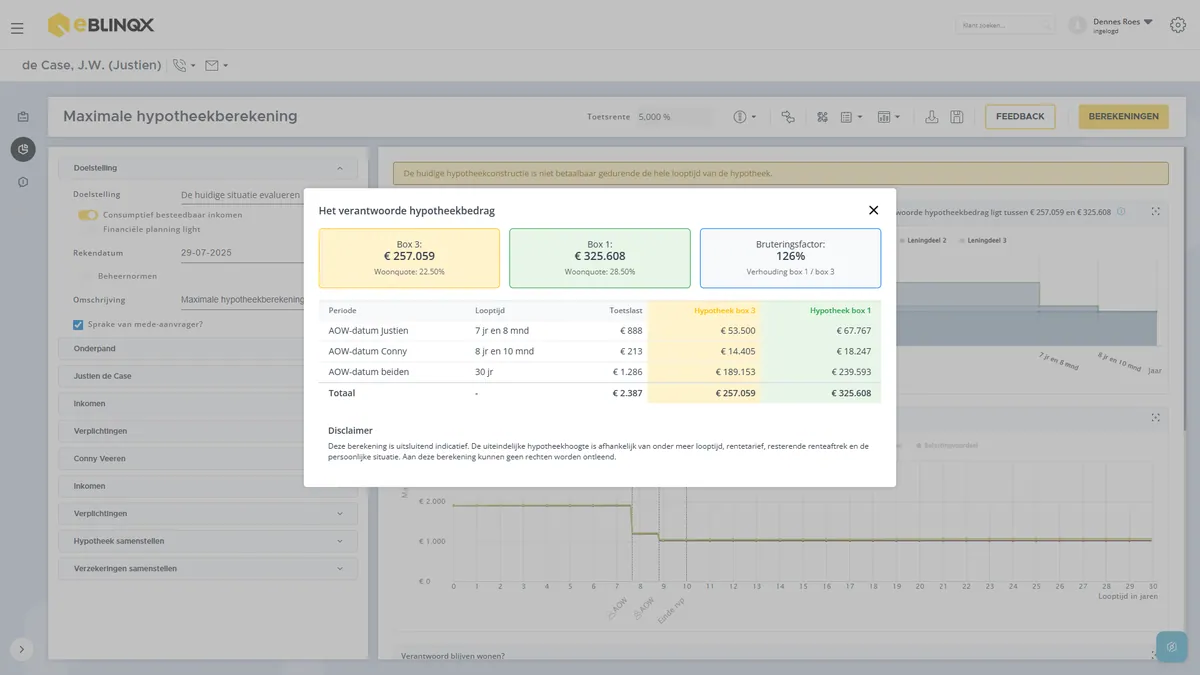The width and height of the screenshot is (1200, 675).
Task: Open the sidebar info circle icon
Action: click(23, 182)
